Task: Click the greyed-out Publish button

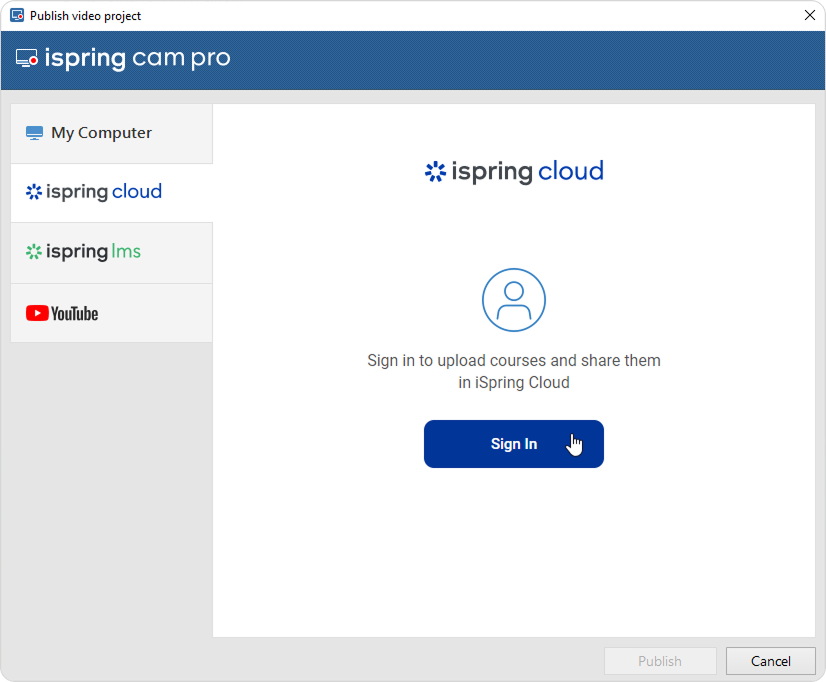Action: point(660,661)
